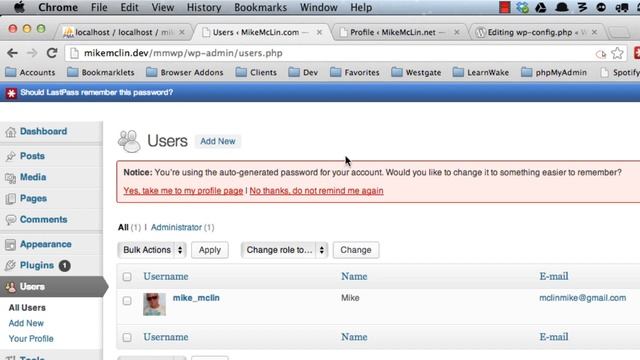Click 'No thanks, do not remind me again'

316,191
